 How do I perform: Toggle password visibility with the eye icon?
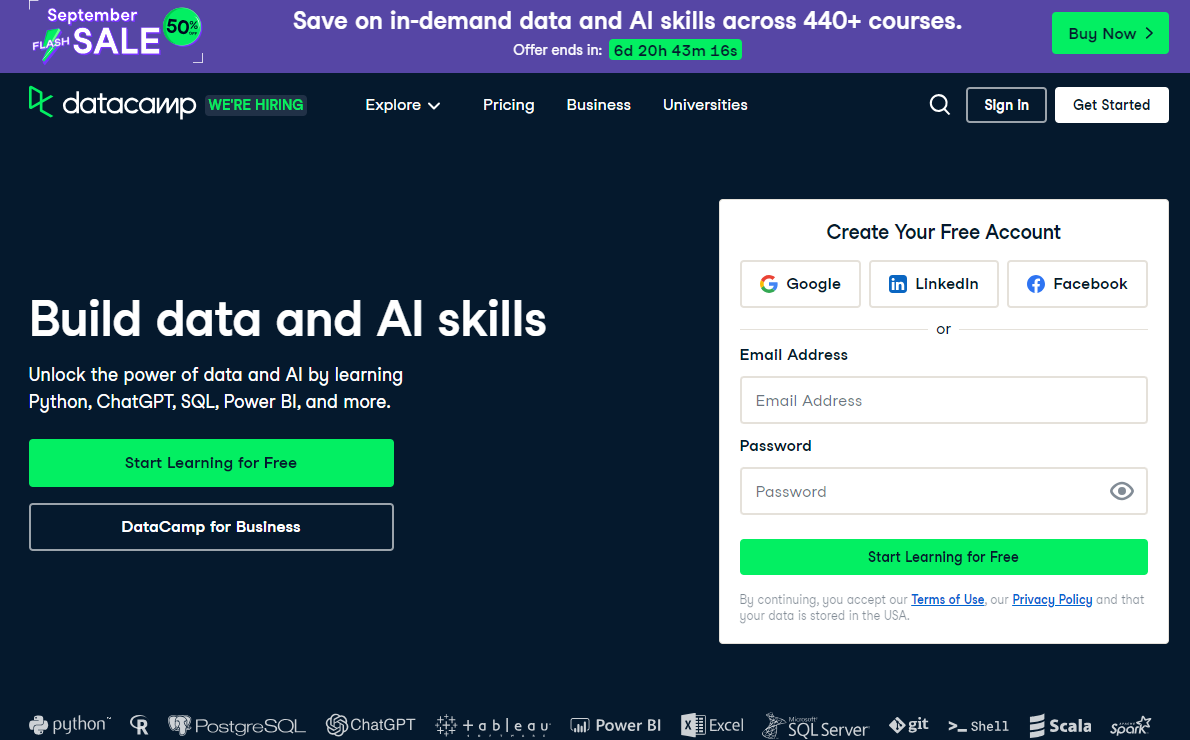tap(1121, 491)
